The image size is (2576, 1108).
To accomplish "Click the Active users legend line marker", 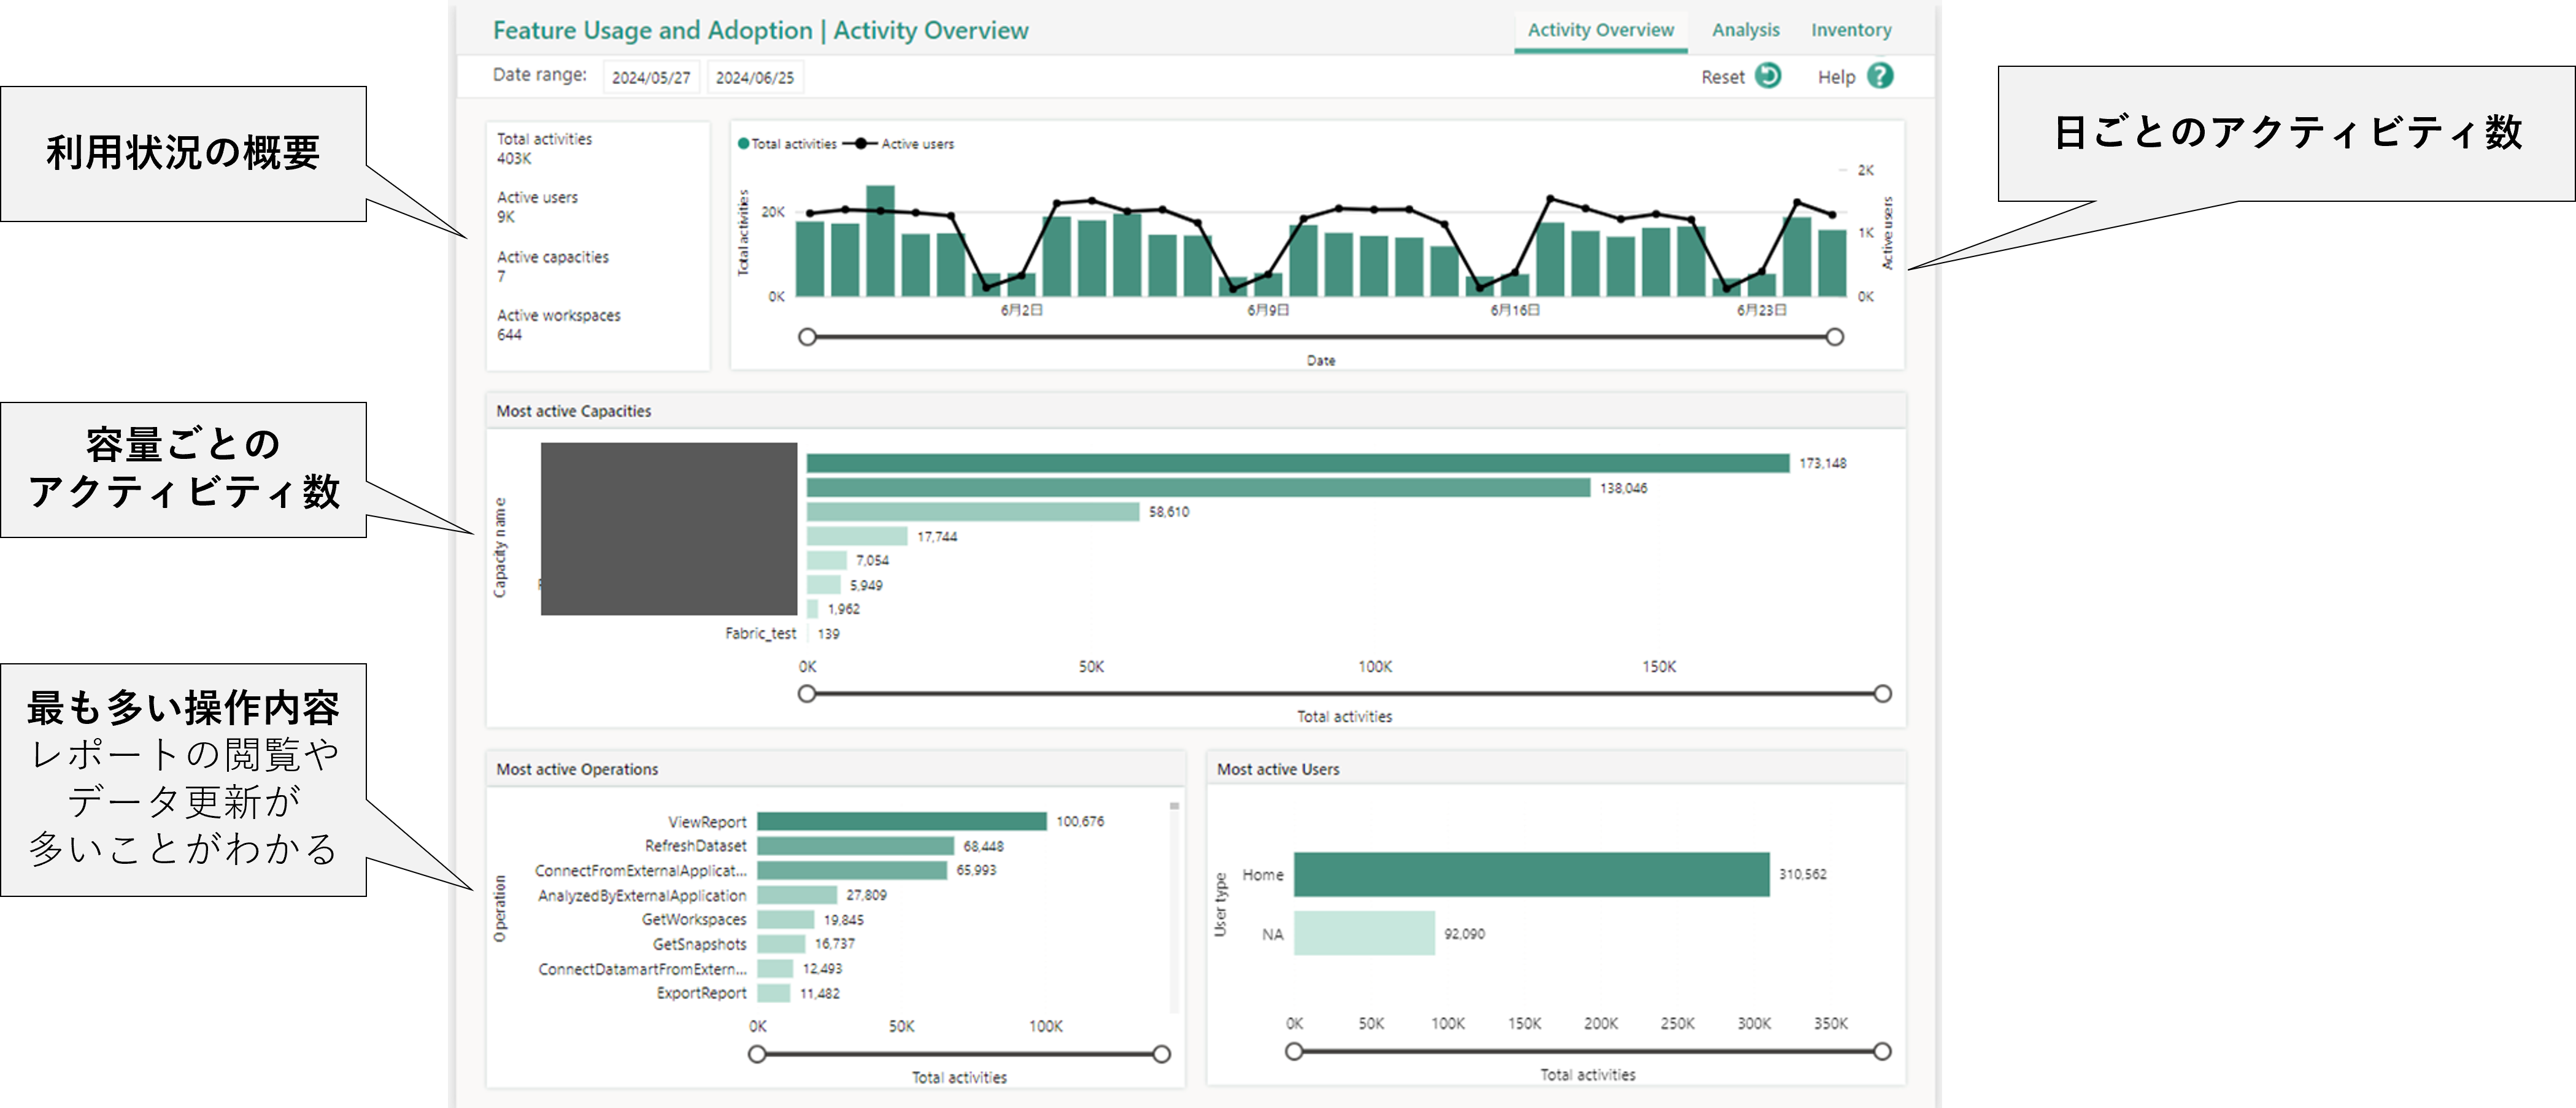I will (x=860, y=144).
